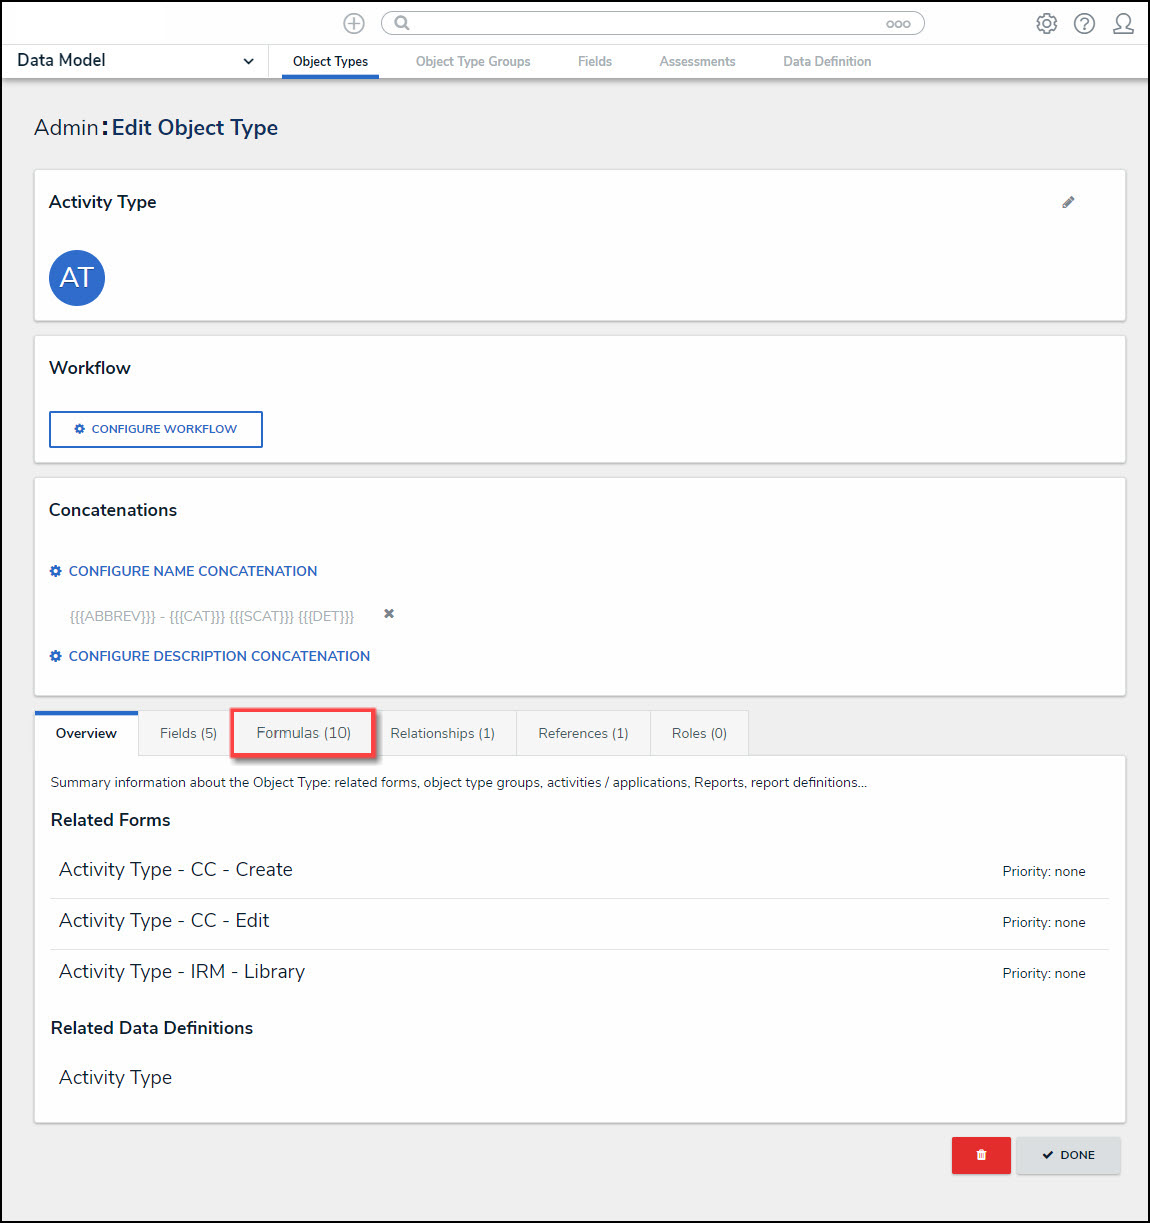
Task: Click the pencil edit icon for Activity Type
Action: [1068, 202]
